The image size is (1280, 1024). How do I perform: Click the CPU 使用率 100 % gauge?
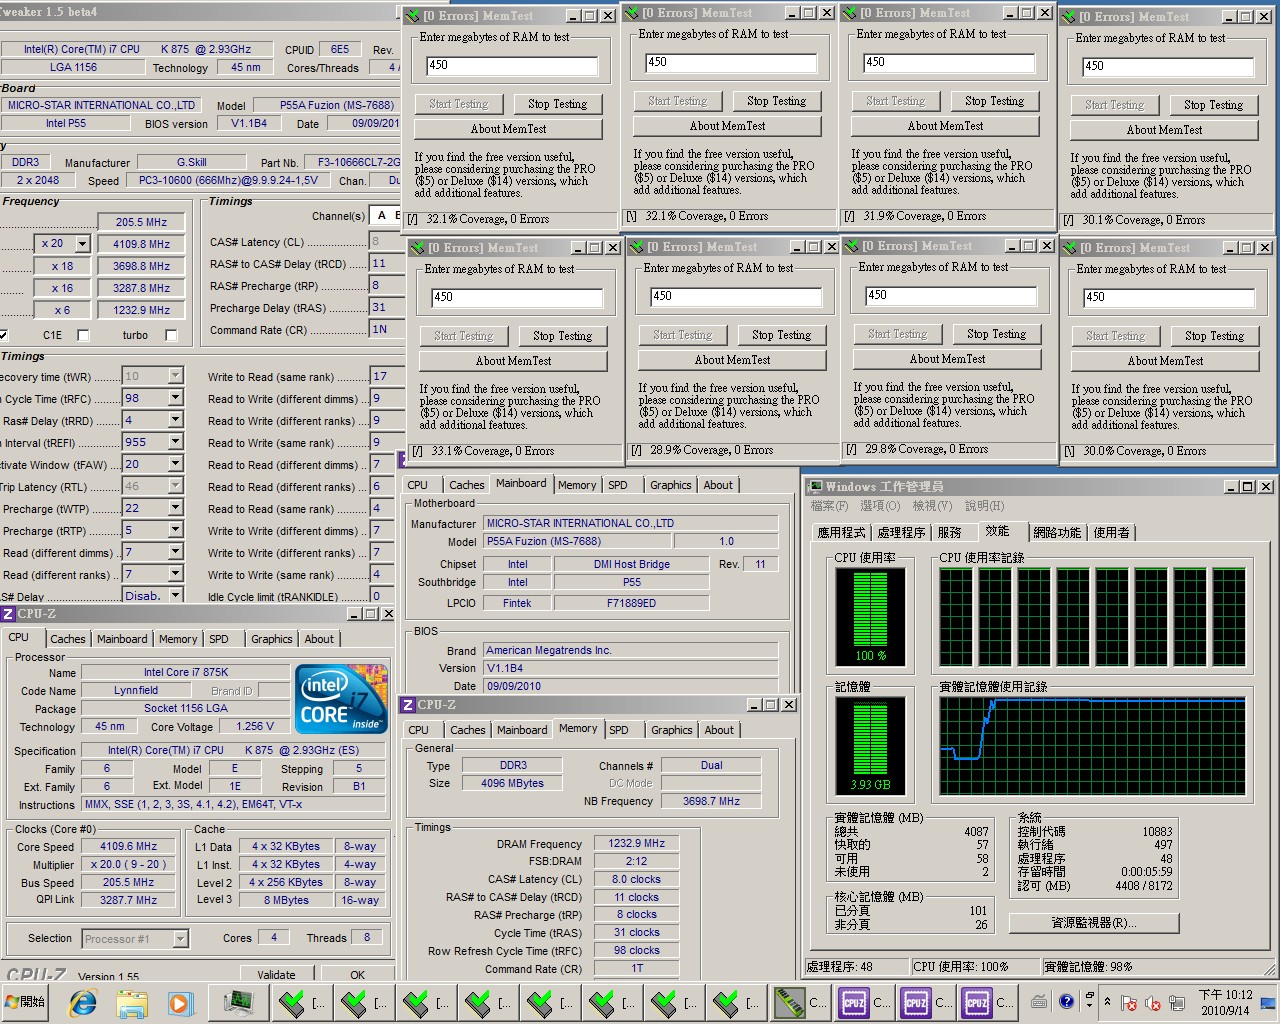pos(870,617)
